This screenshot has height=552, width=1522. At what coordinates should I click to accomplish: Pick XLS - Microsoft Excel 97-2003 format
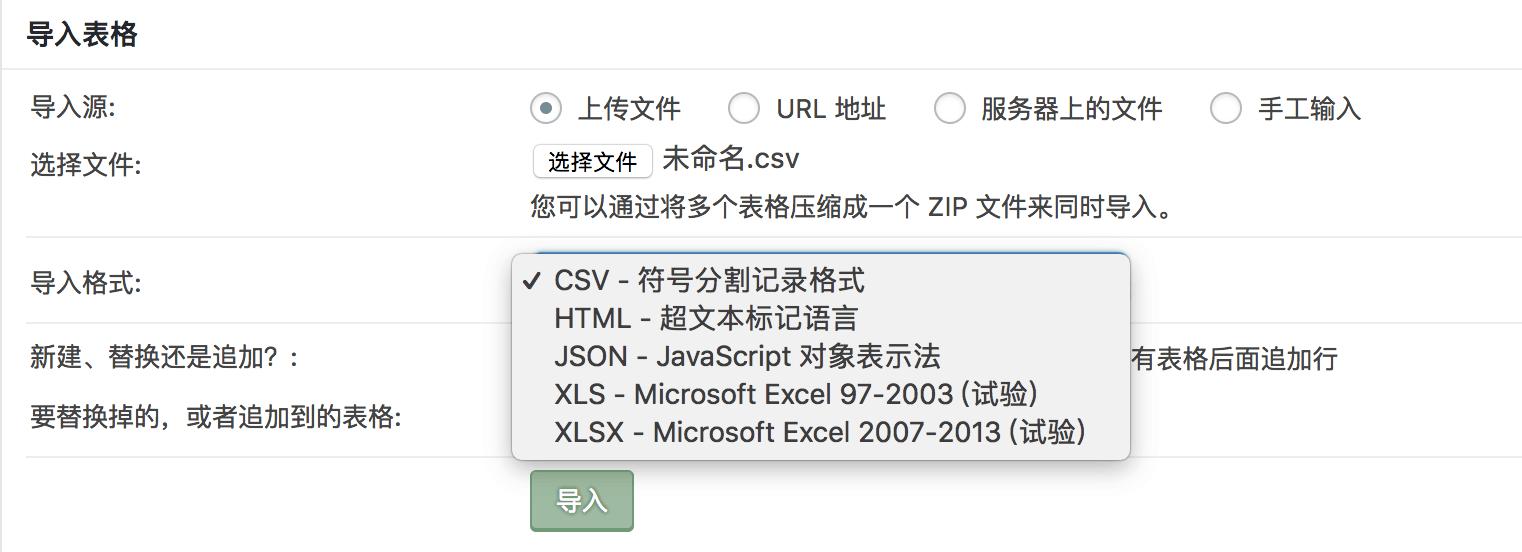pyautogui.click(x=795, y=394)
